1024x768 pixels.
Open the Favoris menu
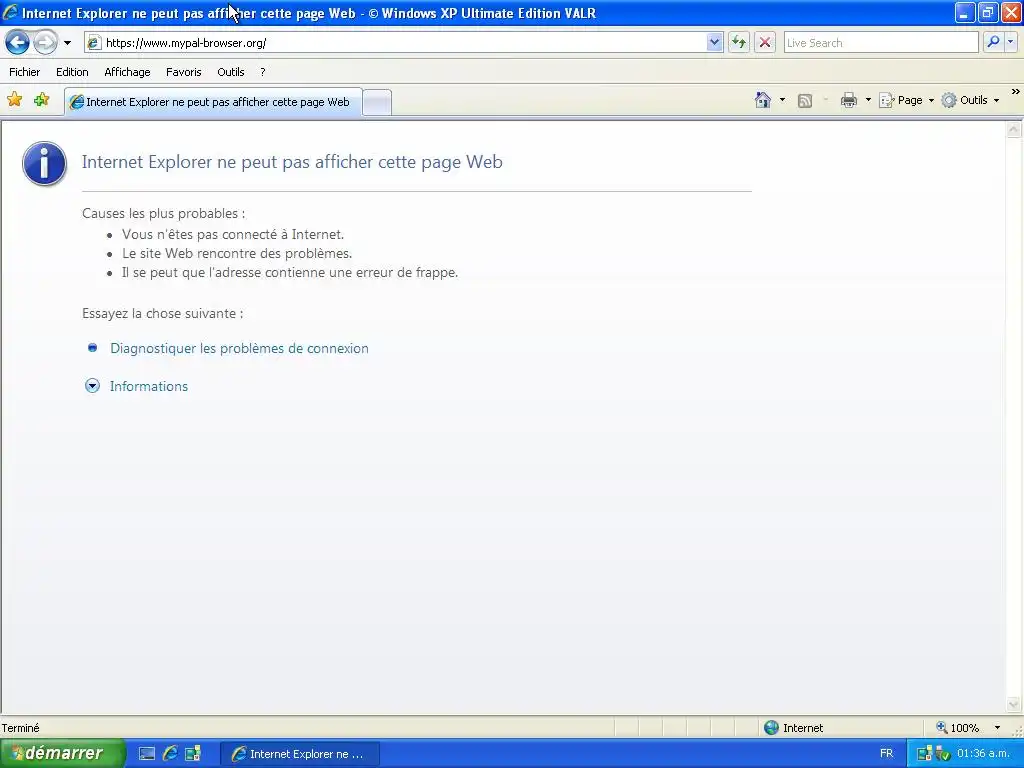click(184, 72)
